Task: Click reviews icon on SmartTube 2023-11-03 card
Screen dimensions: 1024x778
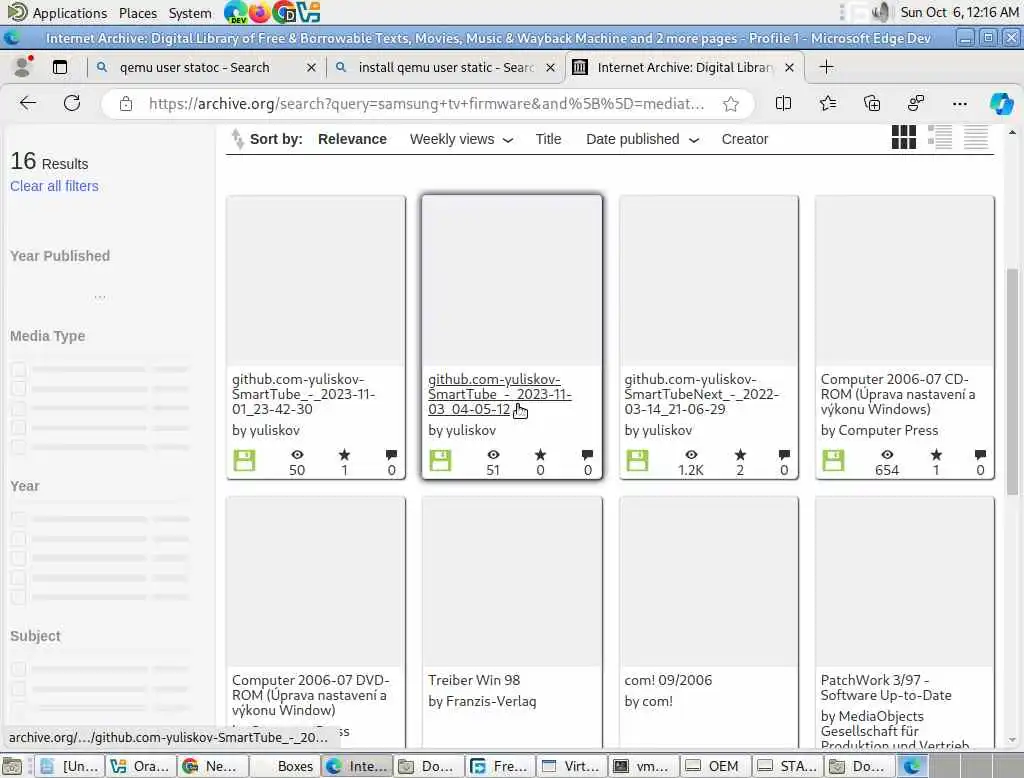Action: [587, 455]
